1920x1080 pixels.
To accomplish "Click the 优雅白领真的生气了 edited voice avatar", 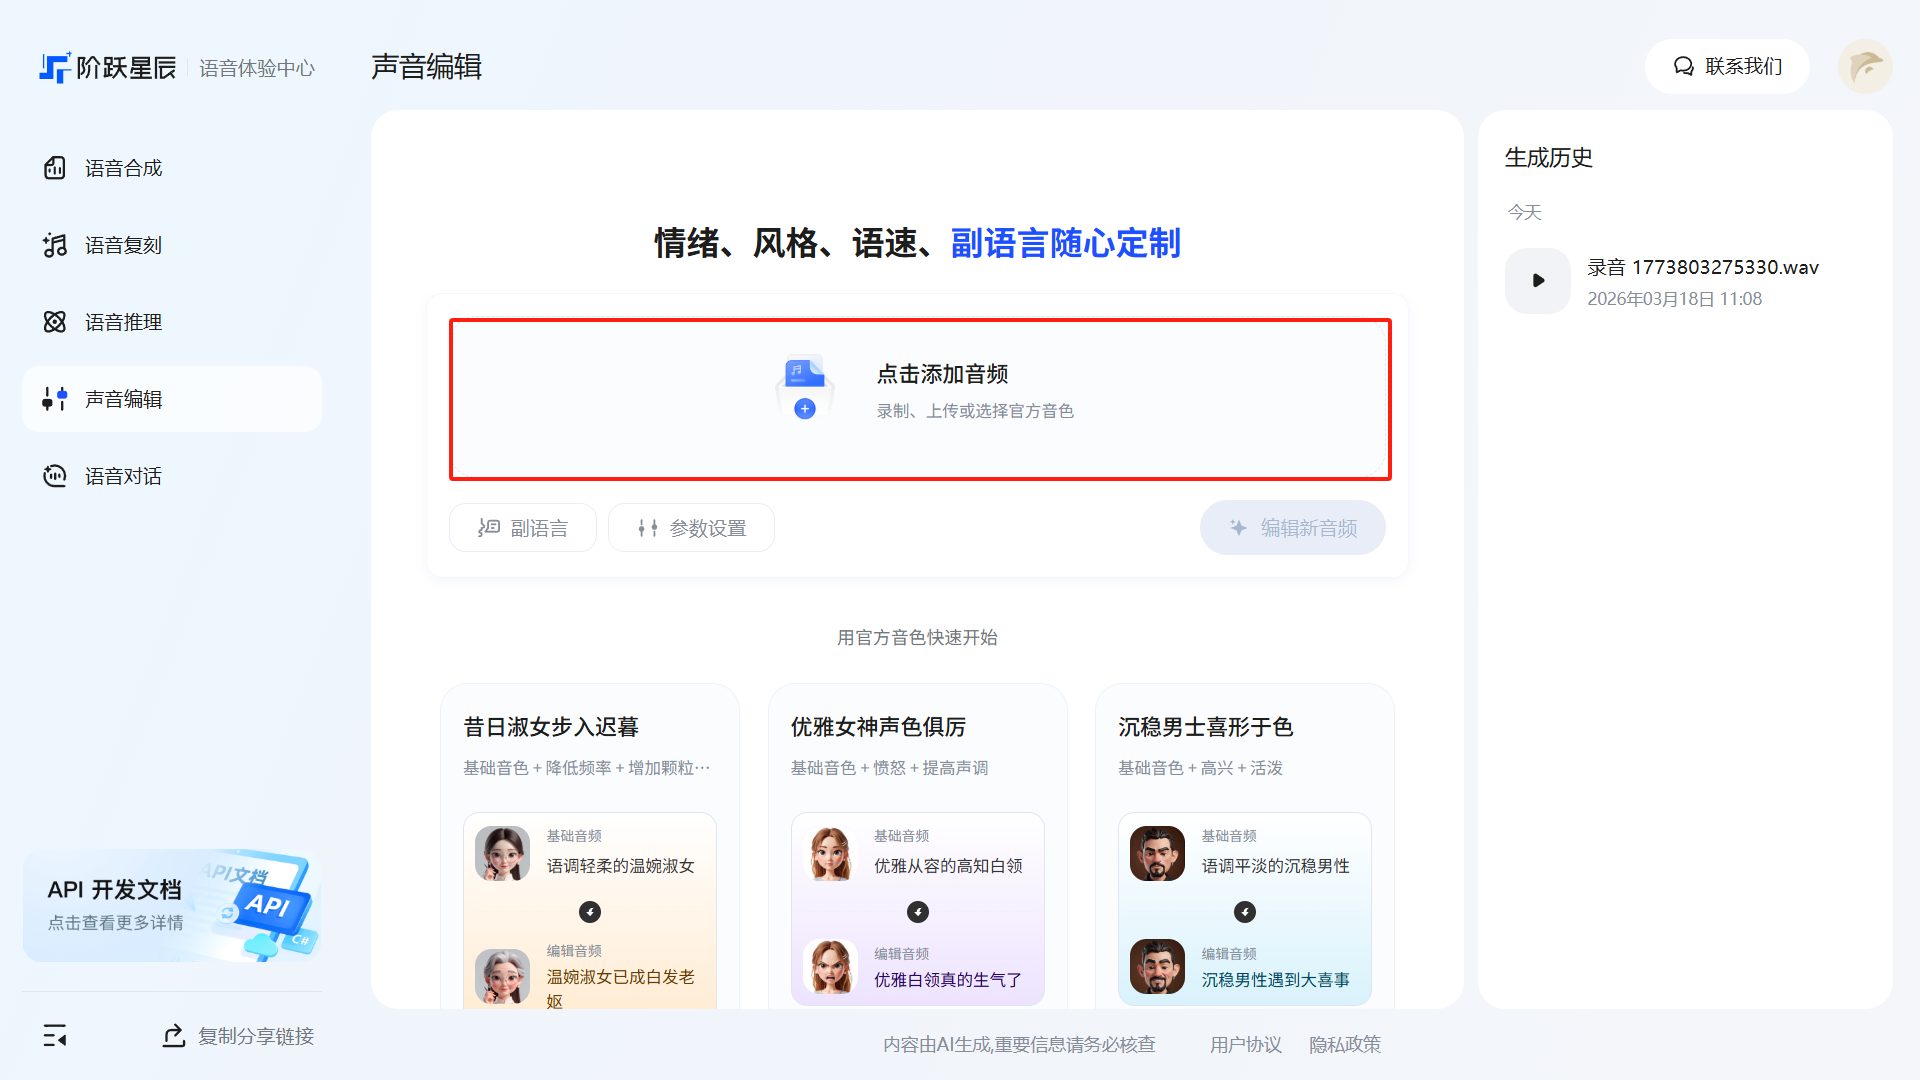I will coord(830,967).
